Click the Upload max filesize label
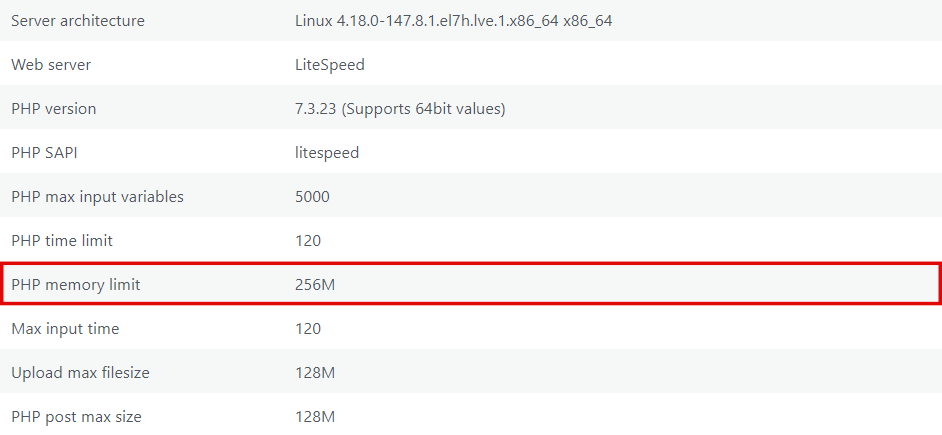 point(80,373)
